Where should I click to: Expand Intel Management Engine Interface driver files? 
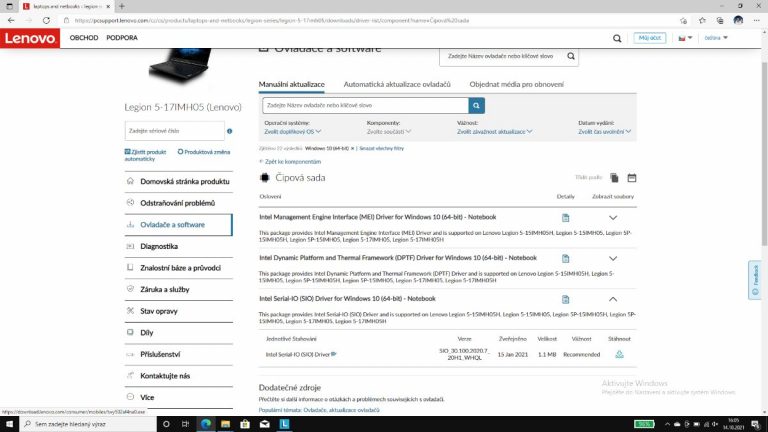pos(613,217)
